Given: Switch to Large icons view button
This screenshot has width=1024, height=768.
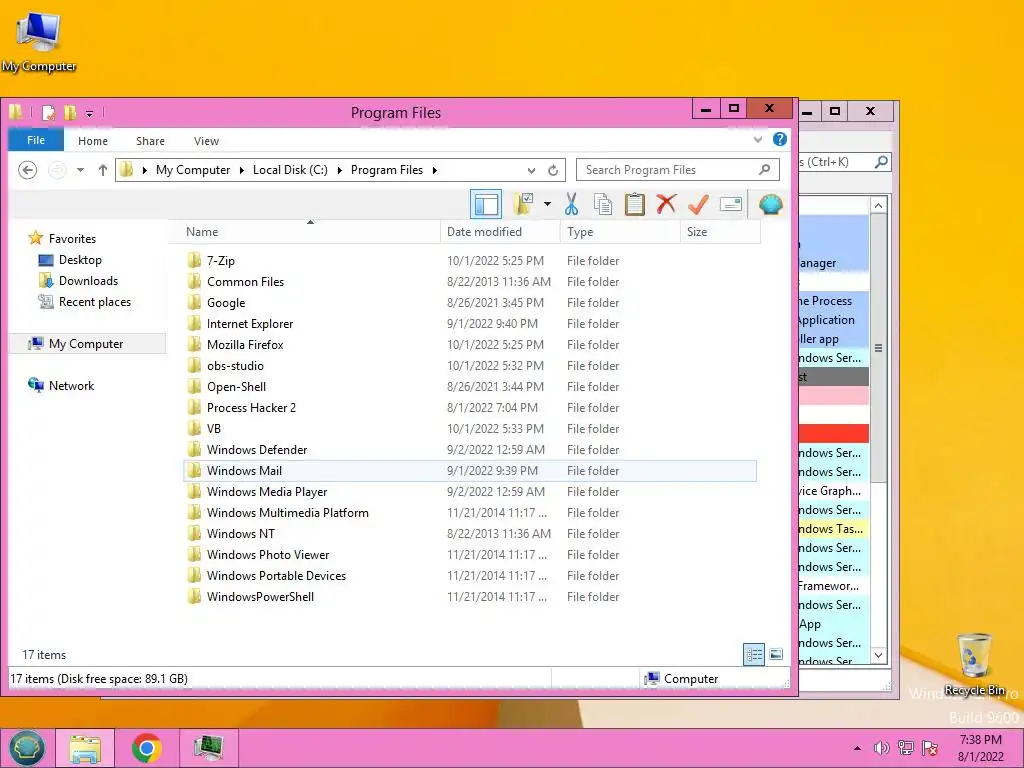Looking at the screenshot, I should tap(776, 654).
